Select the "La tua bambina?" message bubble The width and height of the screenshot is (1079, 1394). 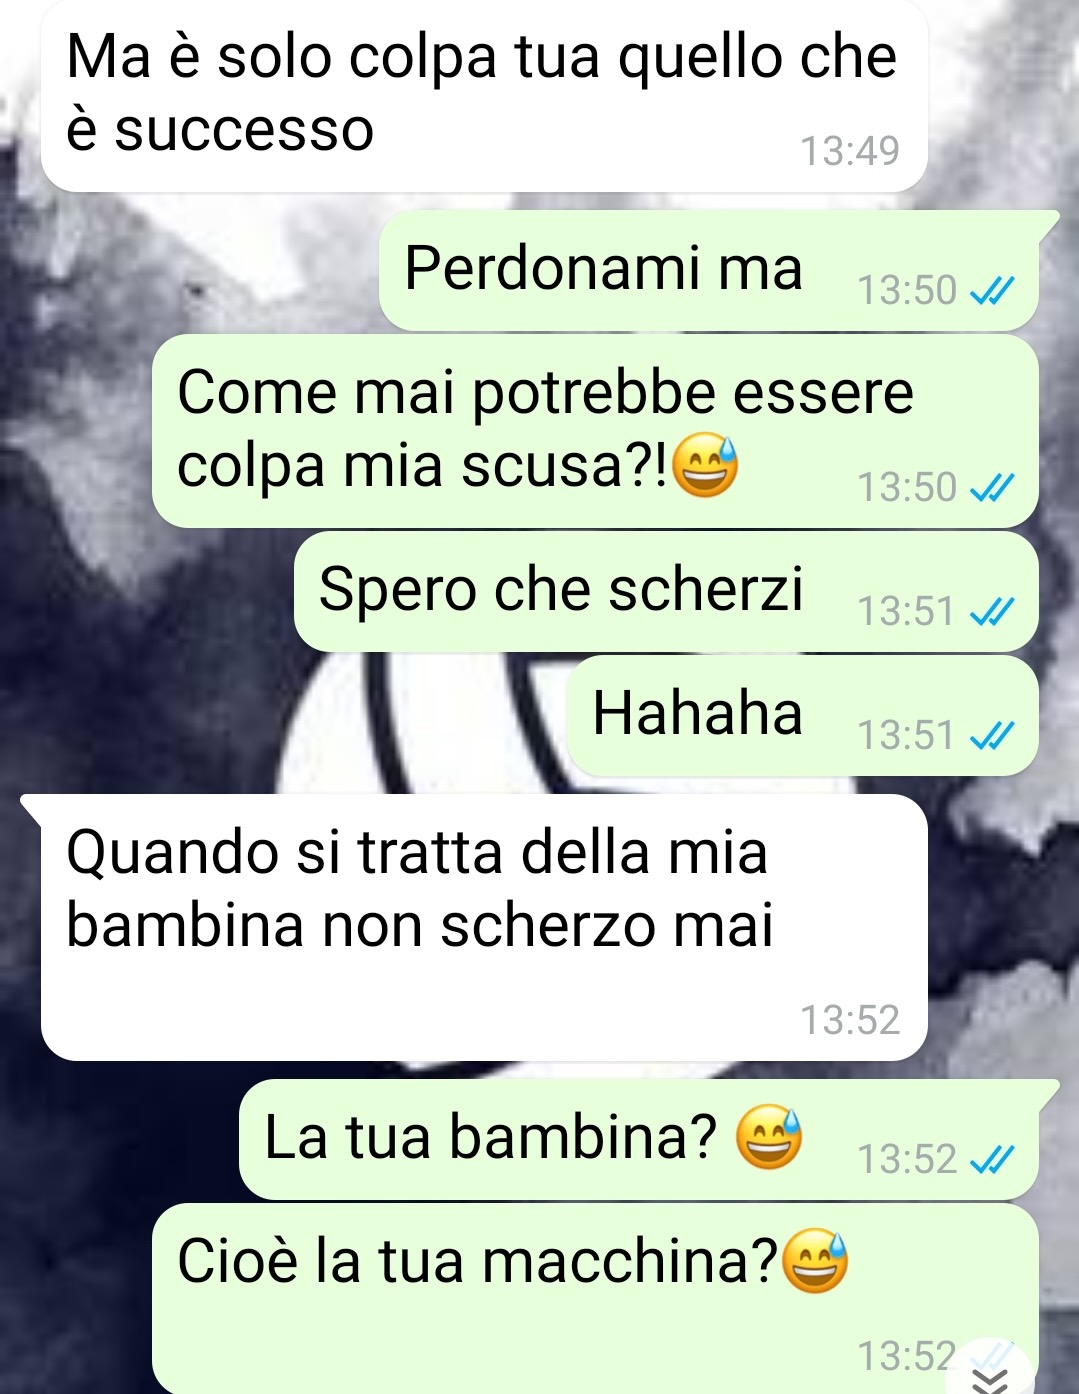click(639, 1139)
